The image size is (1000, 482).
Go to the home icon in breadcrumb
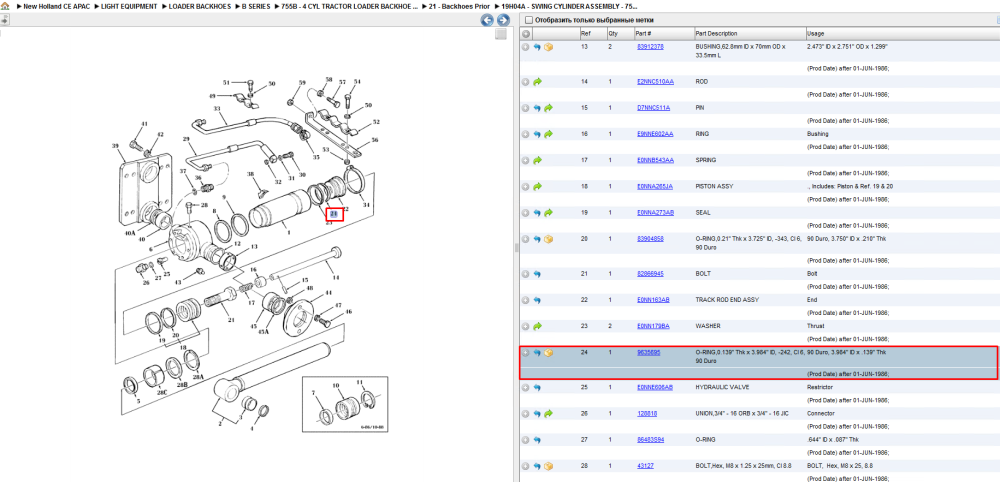tap(5, 6)
